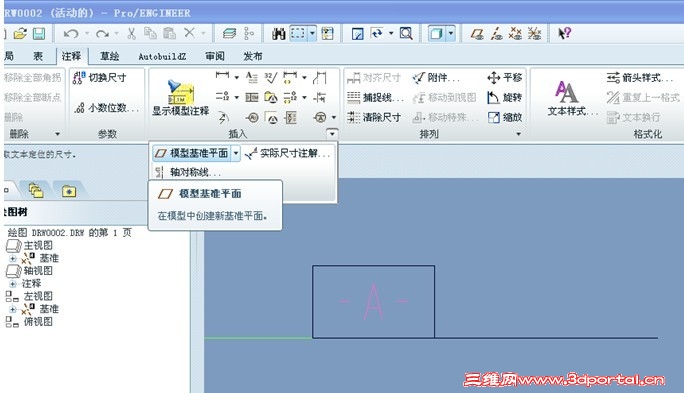Viewport: 684px width, 393px height.
Task: Save the drawing with the floppy icon
Action: pyautogui.click(x=39, y=33)
